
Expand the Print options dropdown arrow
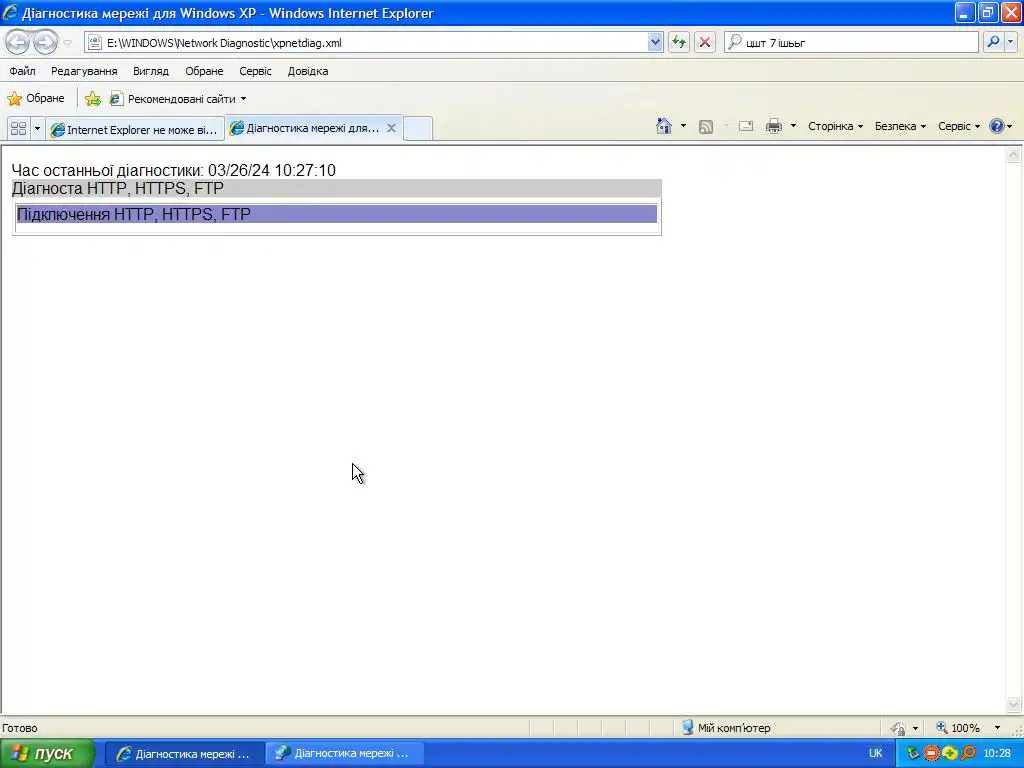tap(793, 126)
